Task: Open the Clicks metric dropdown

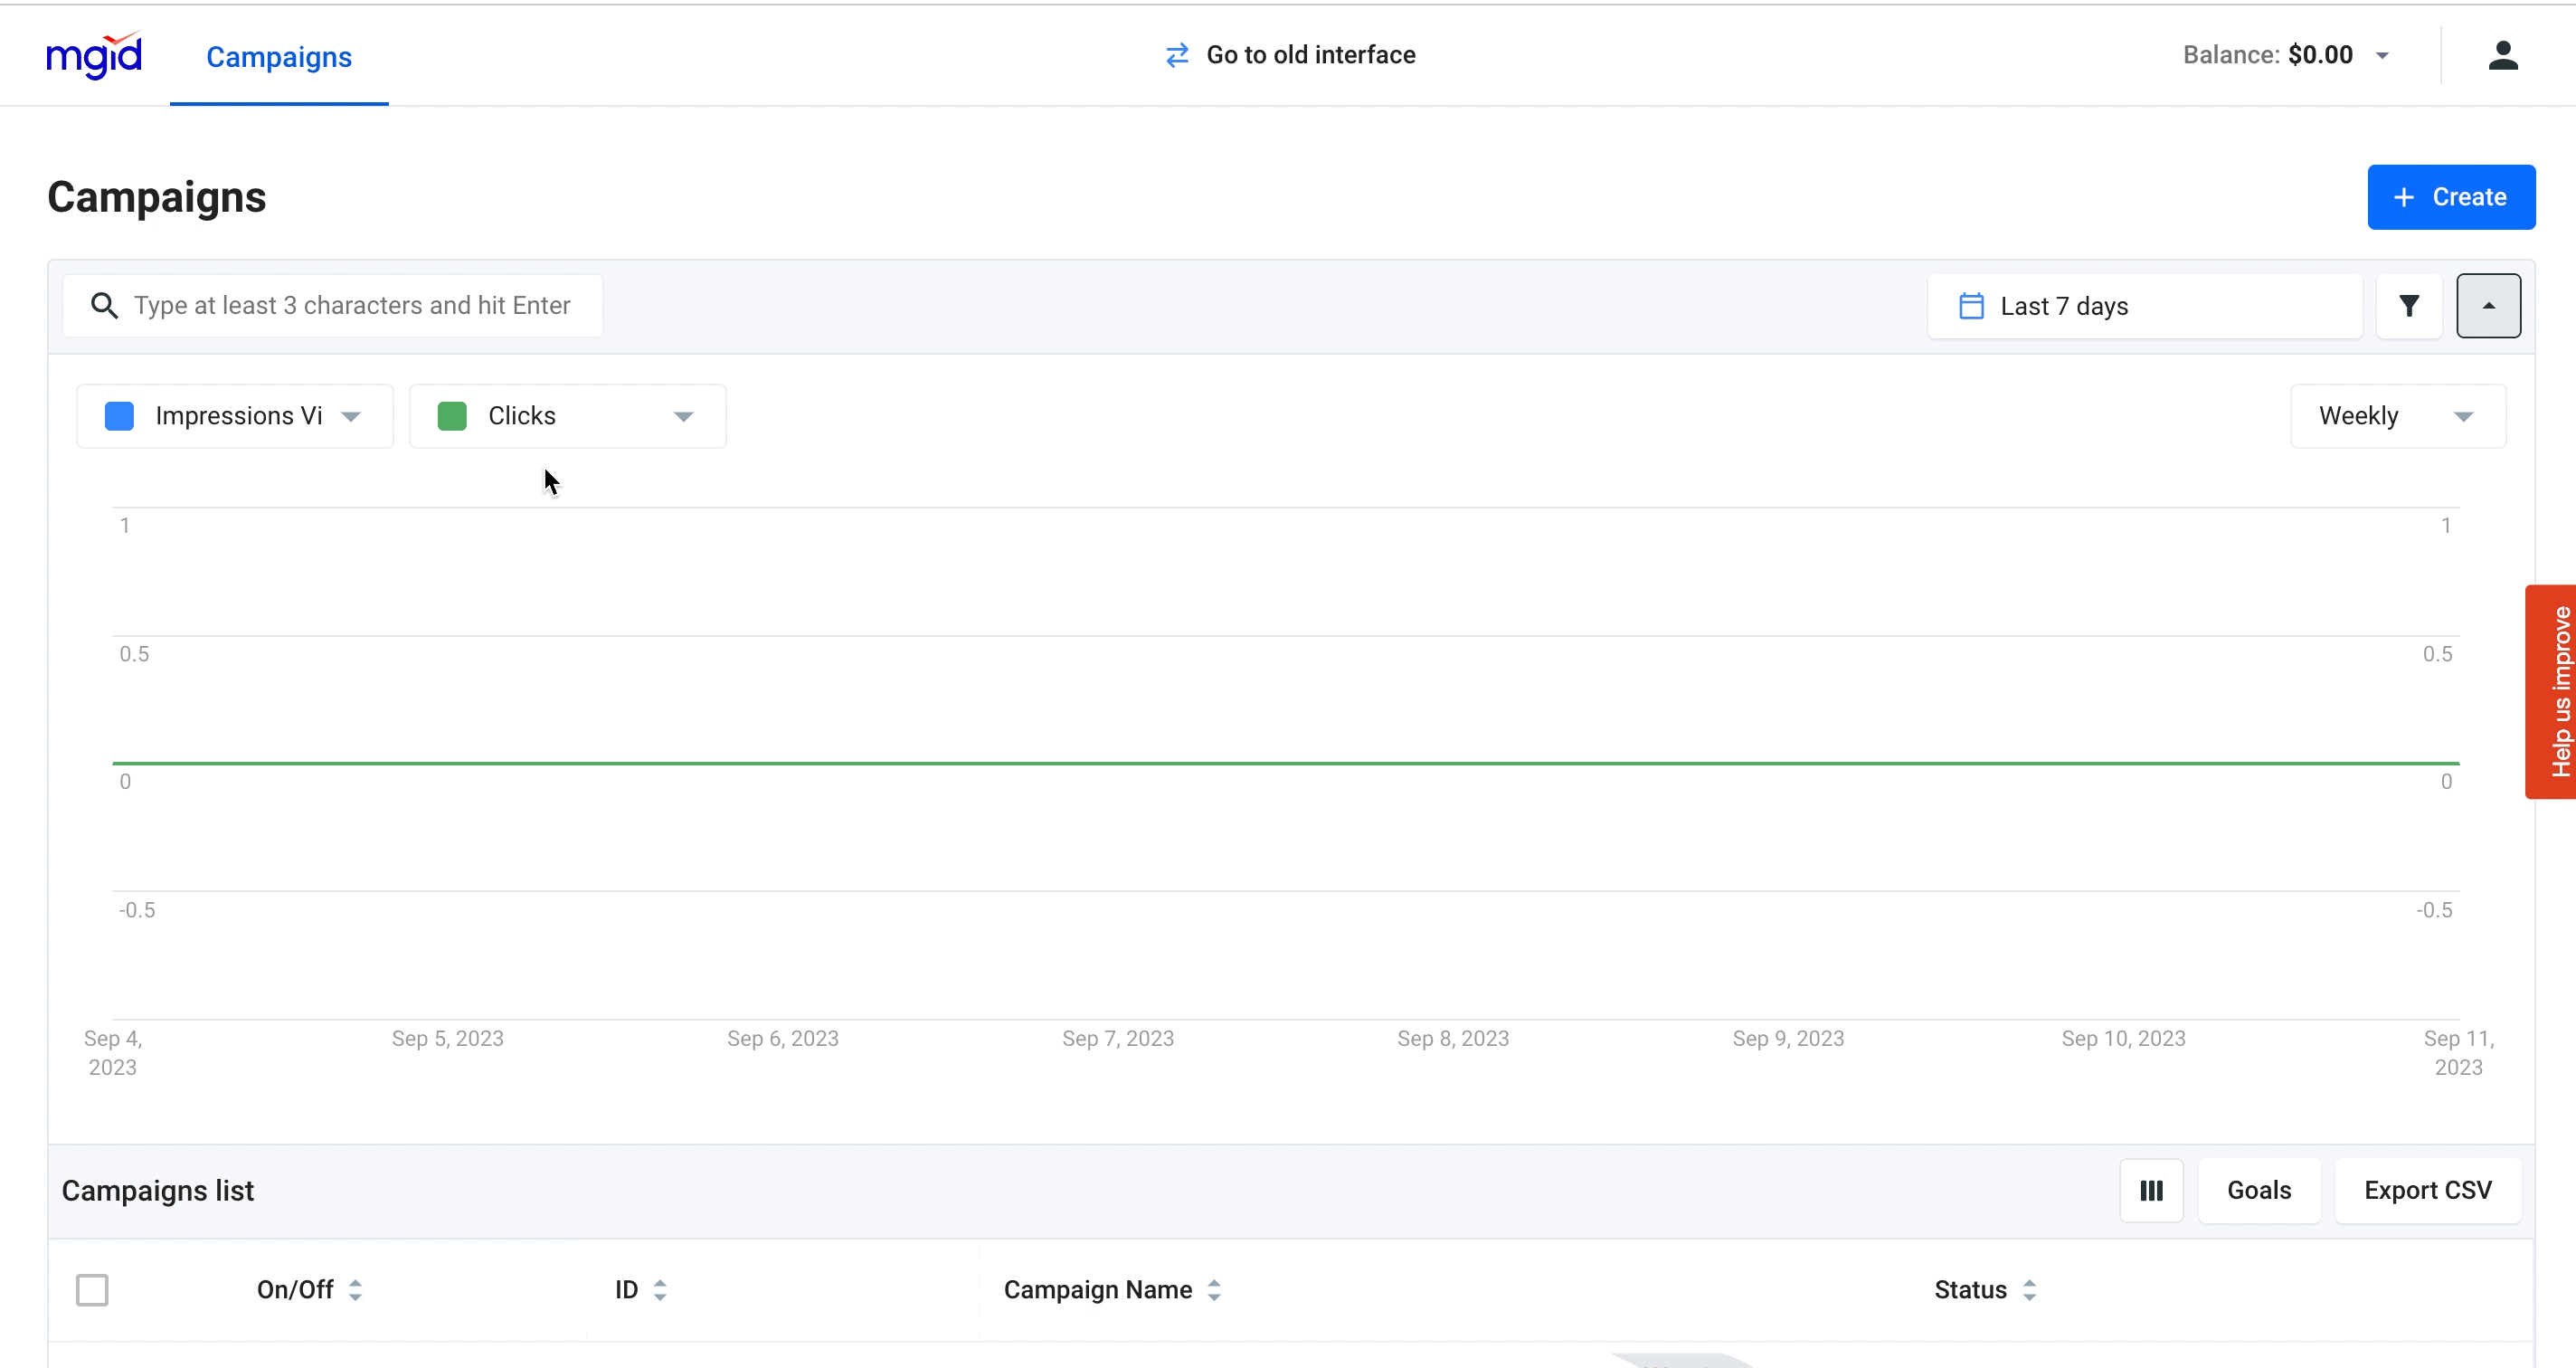Action: (683, 416)
